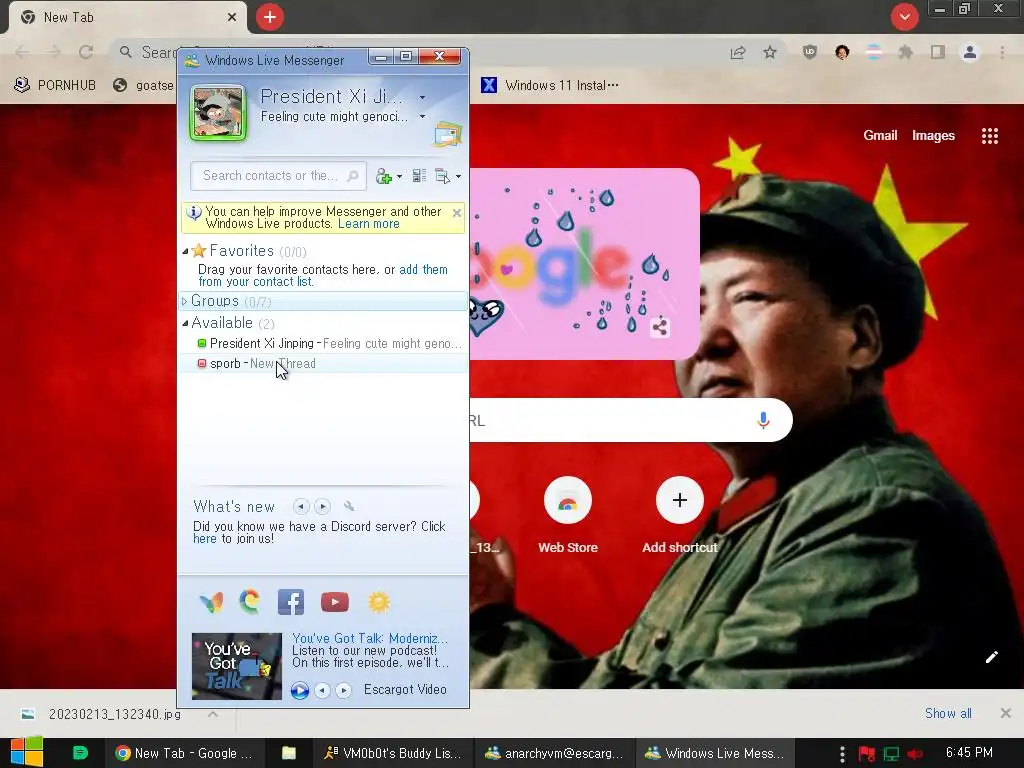Open the Facebook icon in Messenger footer
The height and width of the screenshot is (768, 1024).
(291, 602)
